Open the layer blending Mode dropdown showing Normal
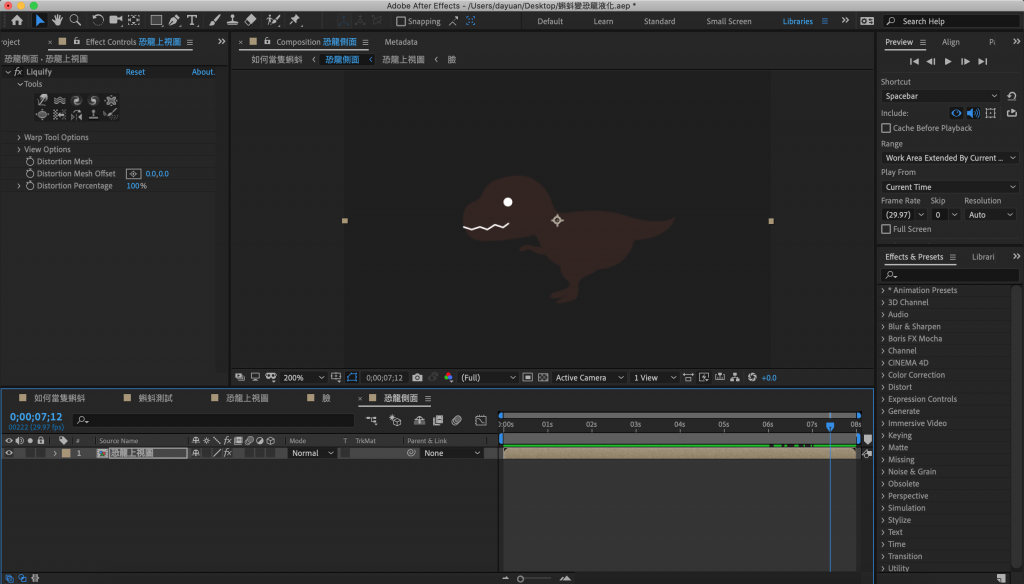Image resolution: width=1024 pixels, height=584 pixels. click(x=313, y=453)
